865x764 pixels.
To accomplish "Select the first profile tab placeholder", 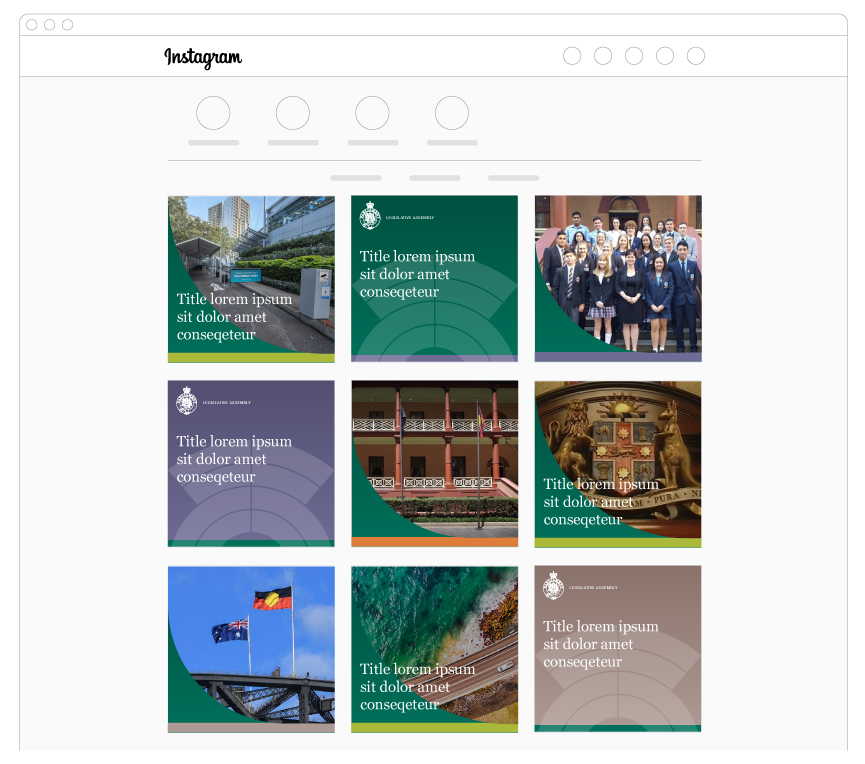I will click(356, 178).
